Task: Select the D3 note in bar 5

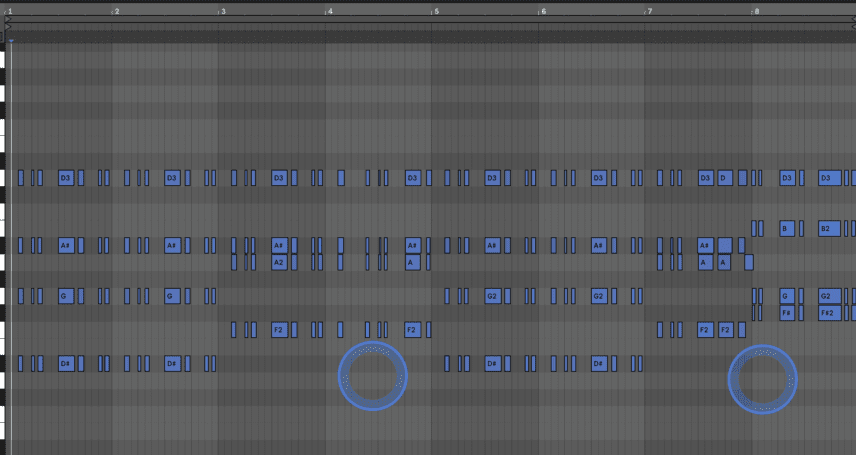Action: pyautogui.click(x=493, y=178)
